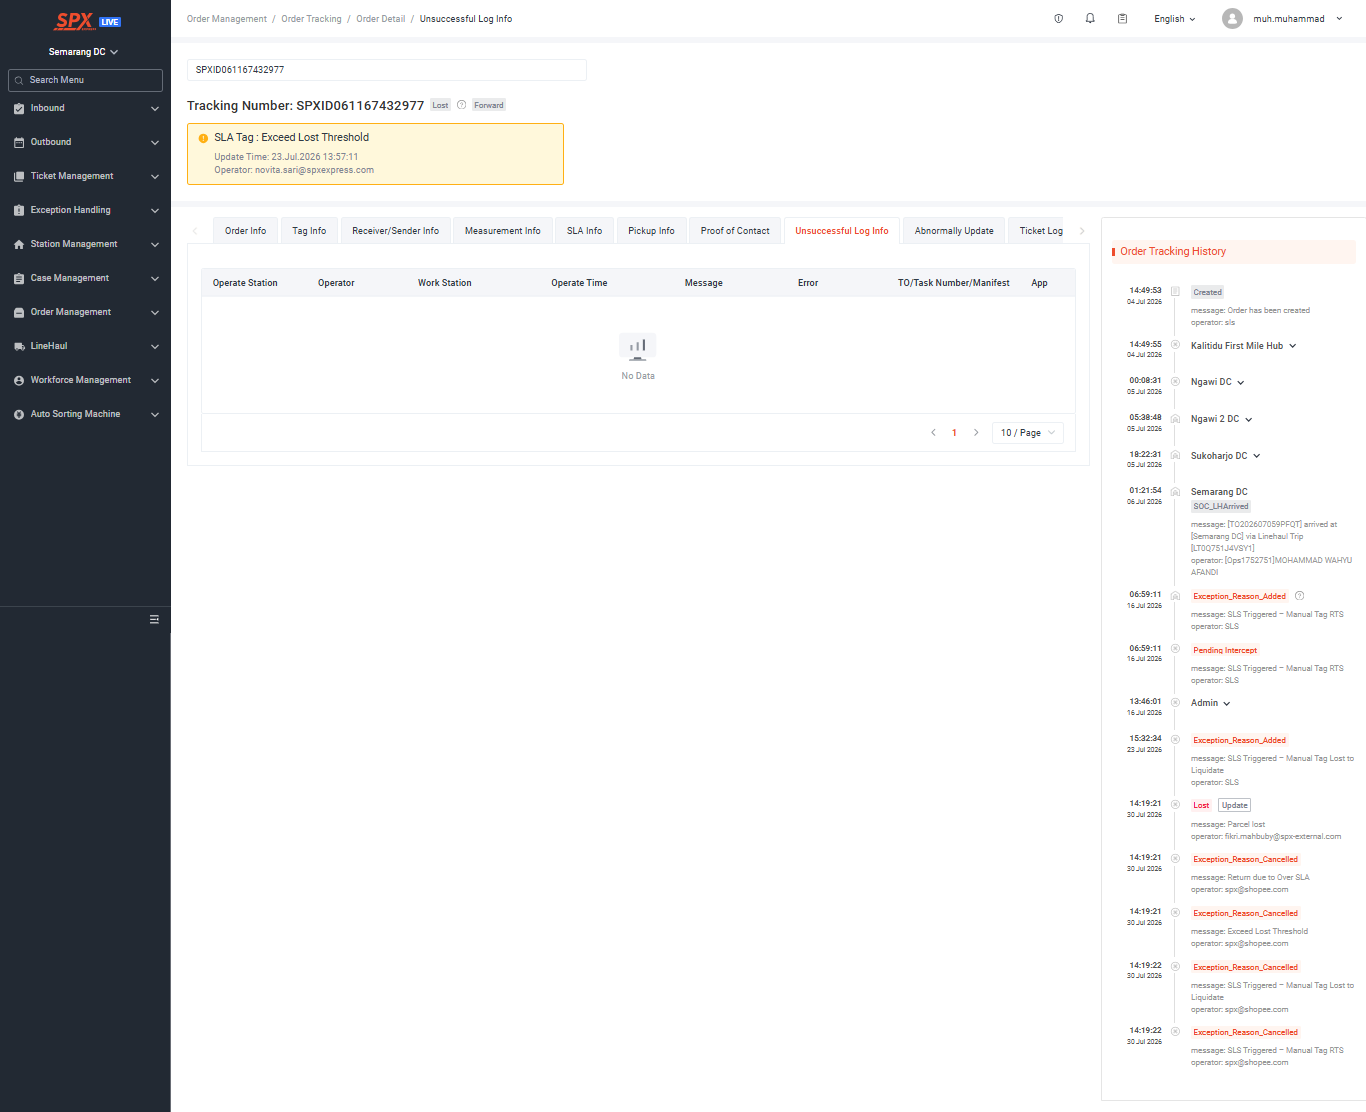Open the muh.muhammad account dropdown
This screenshot has width=1366, height=1112.
[1297, 19]
